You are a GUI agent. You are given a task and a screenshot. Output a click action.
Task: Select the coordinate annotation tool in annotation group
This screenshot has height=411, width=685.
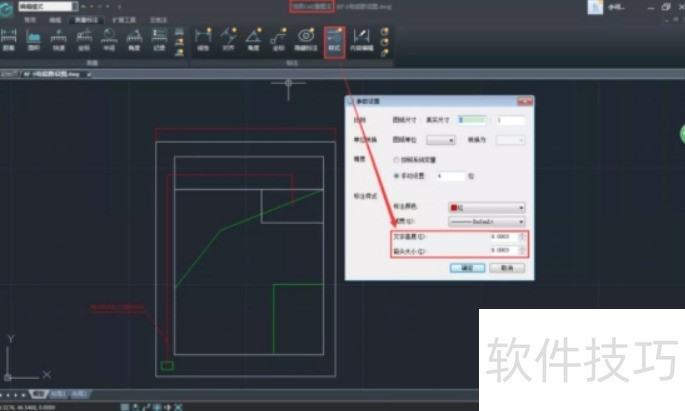tap(278, 39)
